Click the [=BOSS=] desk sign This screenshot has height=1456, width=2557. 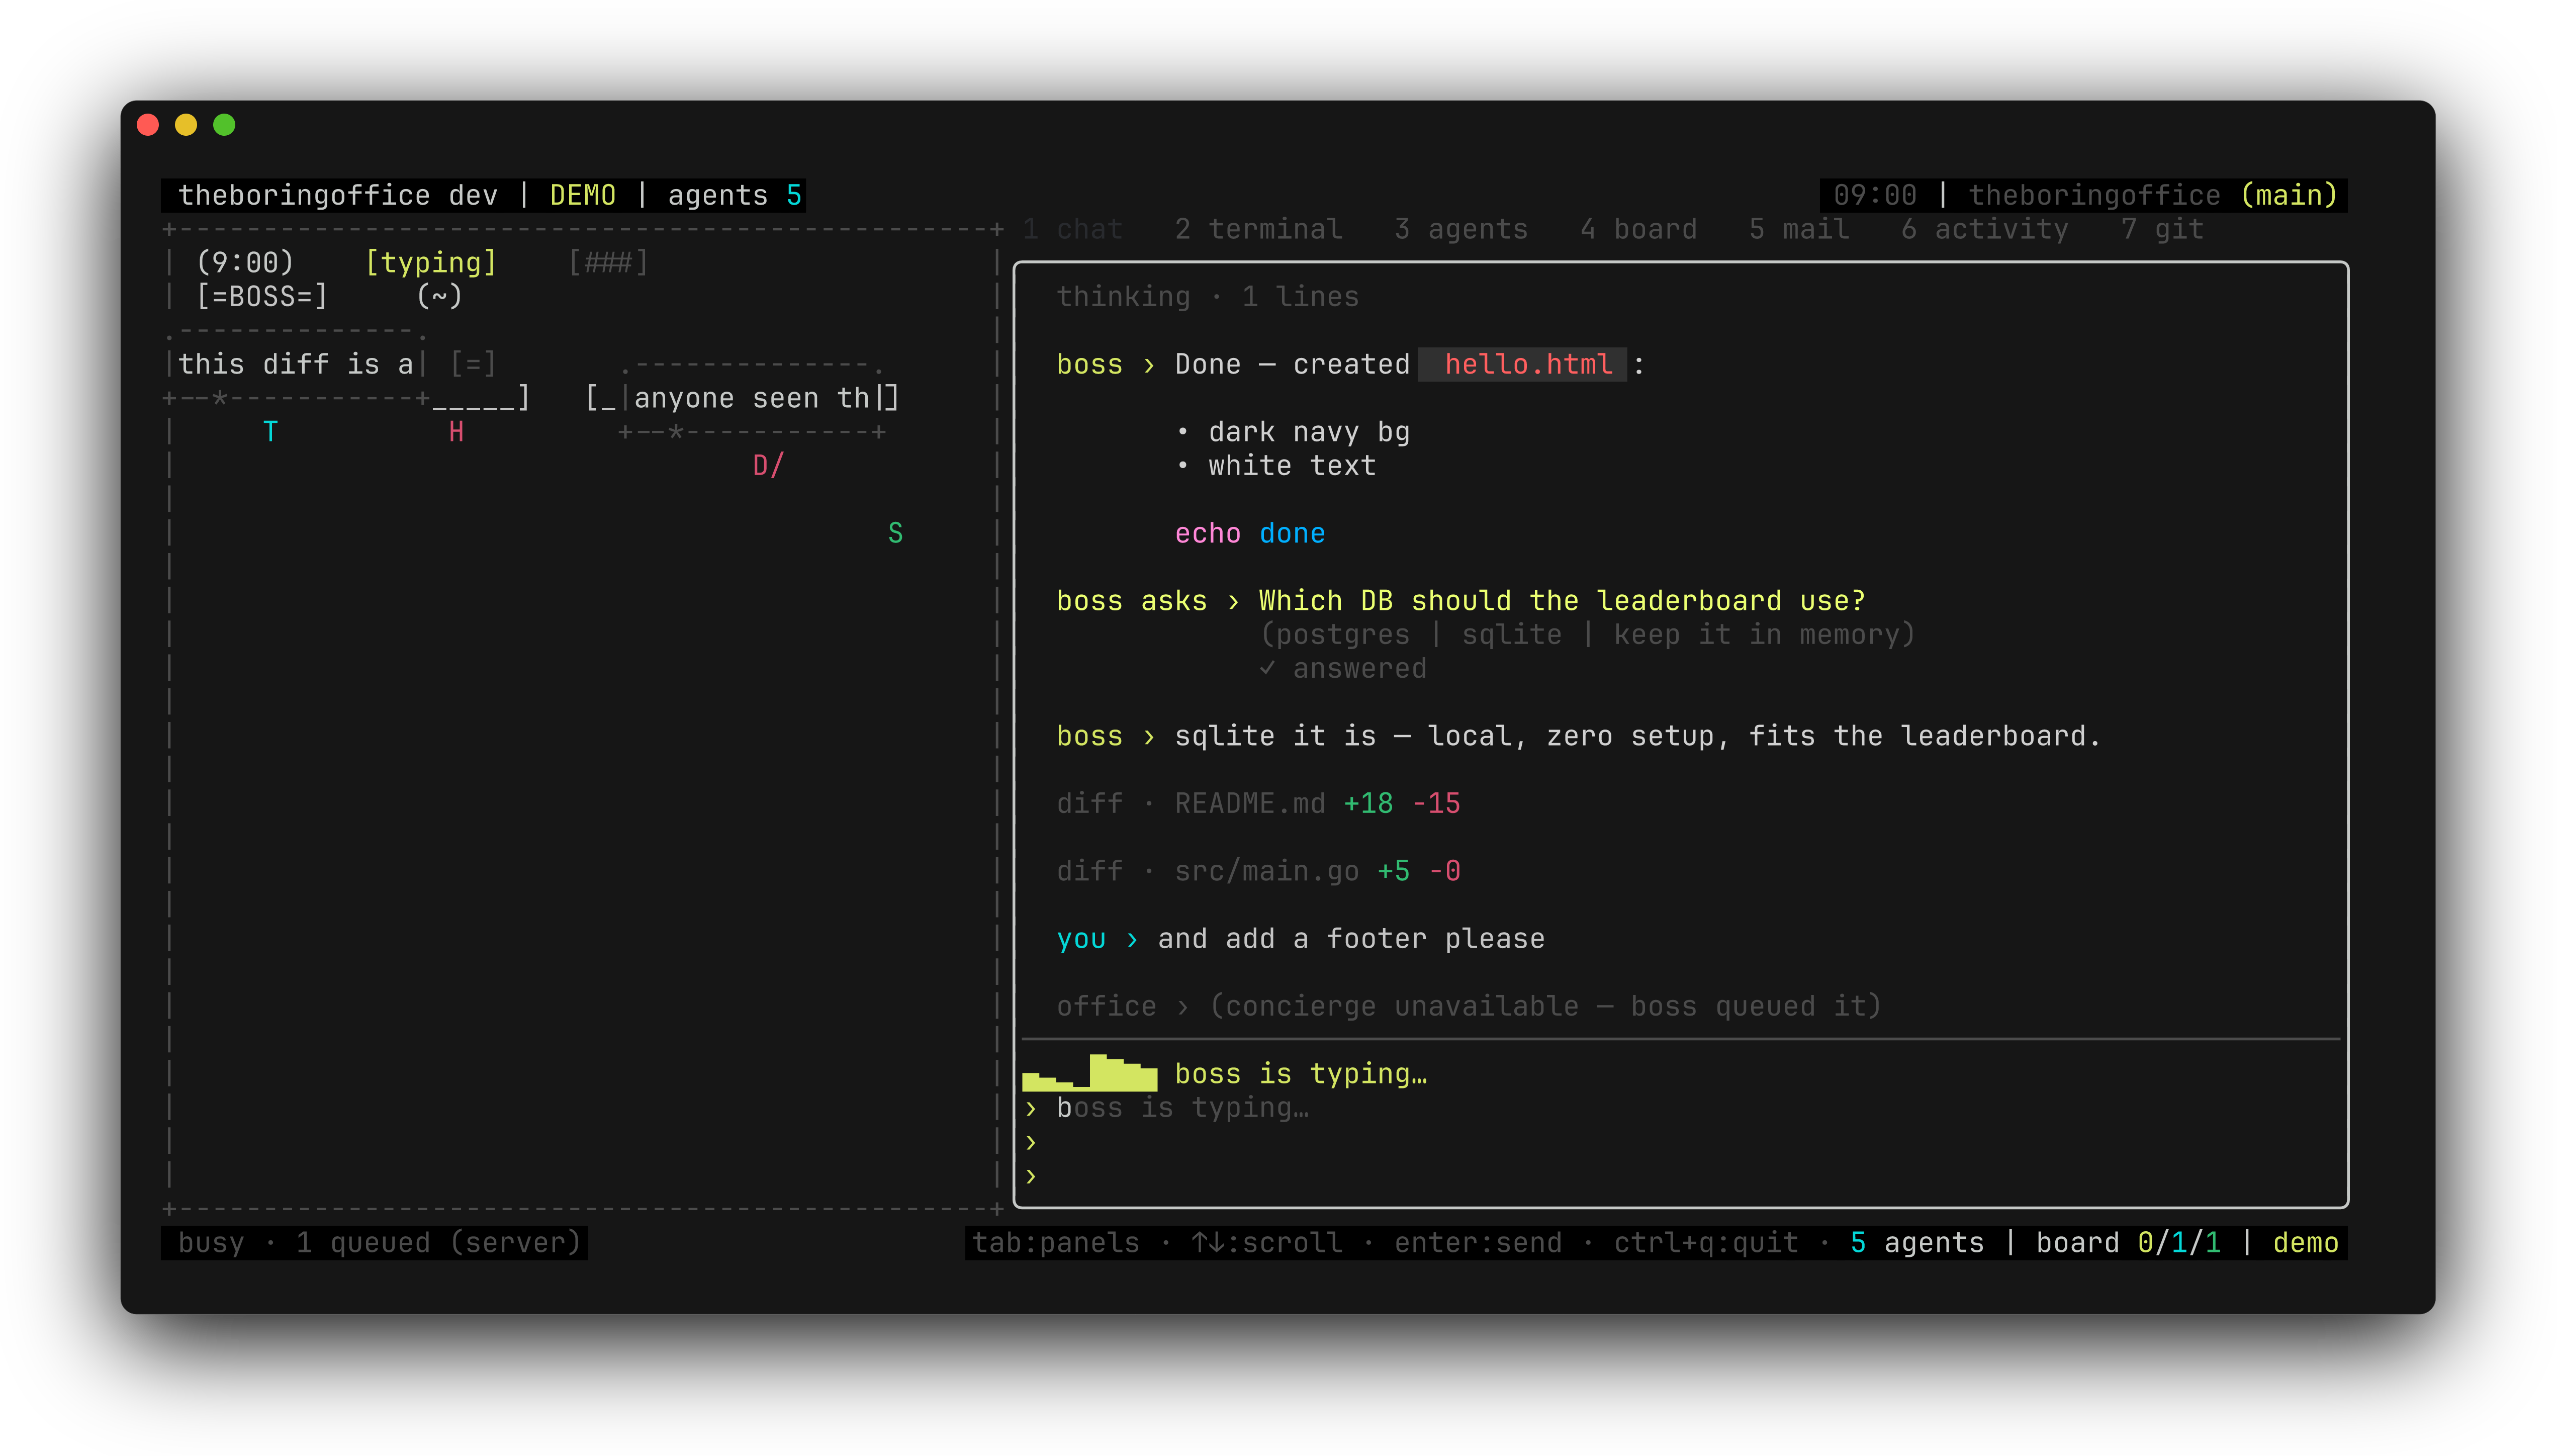262,297
